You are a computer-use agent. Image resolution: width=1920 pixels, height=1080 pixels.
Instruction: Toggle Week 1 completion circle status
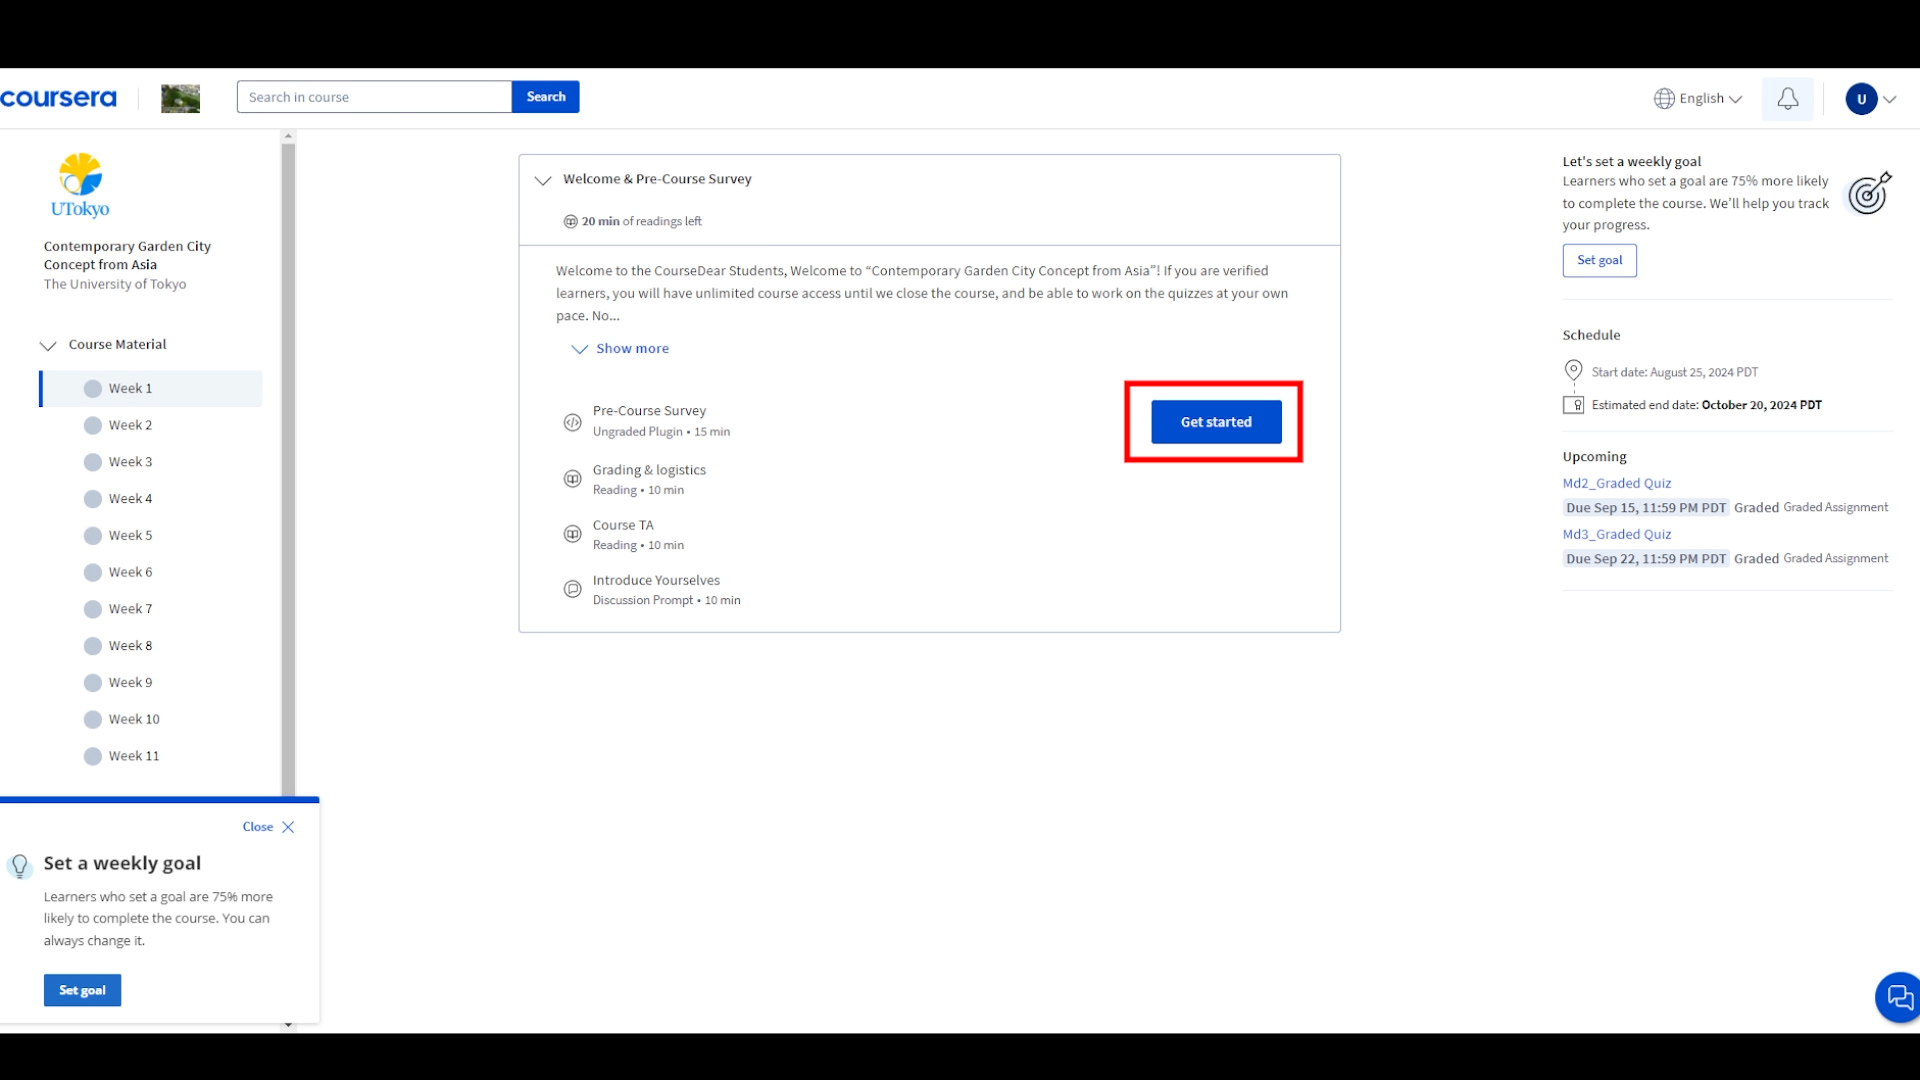pos(92,388)
